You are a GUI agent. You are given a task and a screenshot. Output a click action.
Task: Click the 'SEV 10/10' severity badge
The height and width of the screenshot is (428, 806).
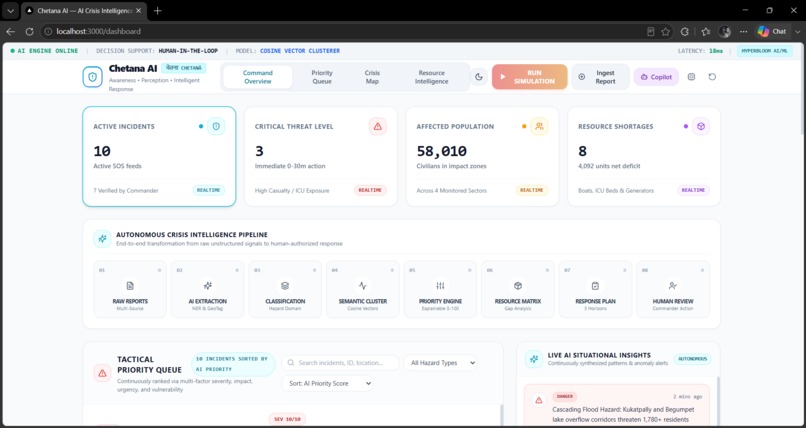pyautogui.click(x=287, y=419)
